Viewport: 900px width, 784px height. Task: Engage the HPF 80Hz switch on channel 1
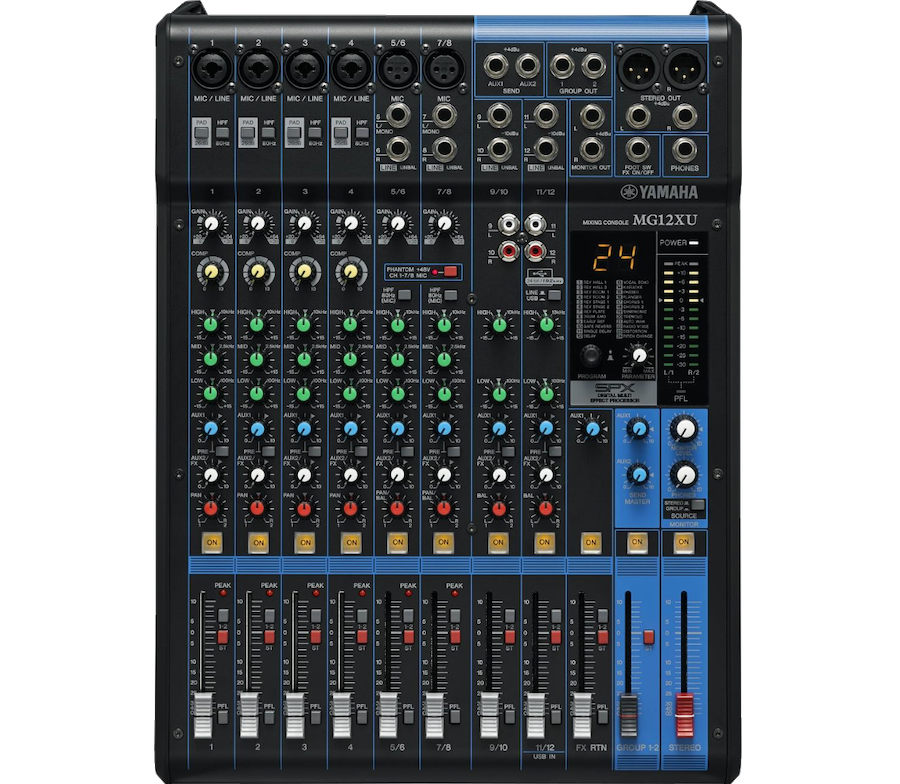(x=222, y=133)
